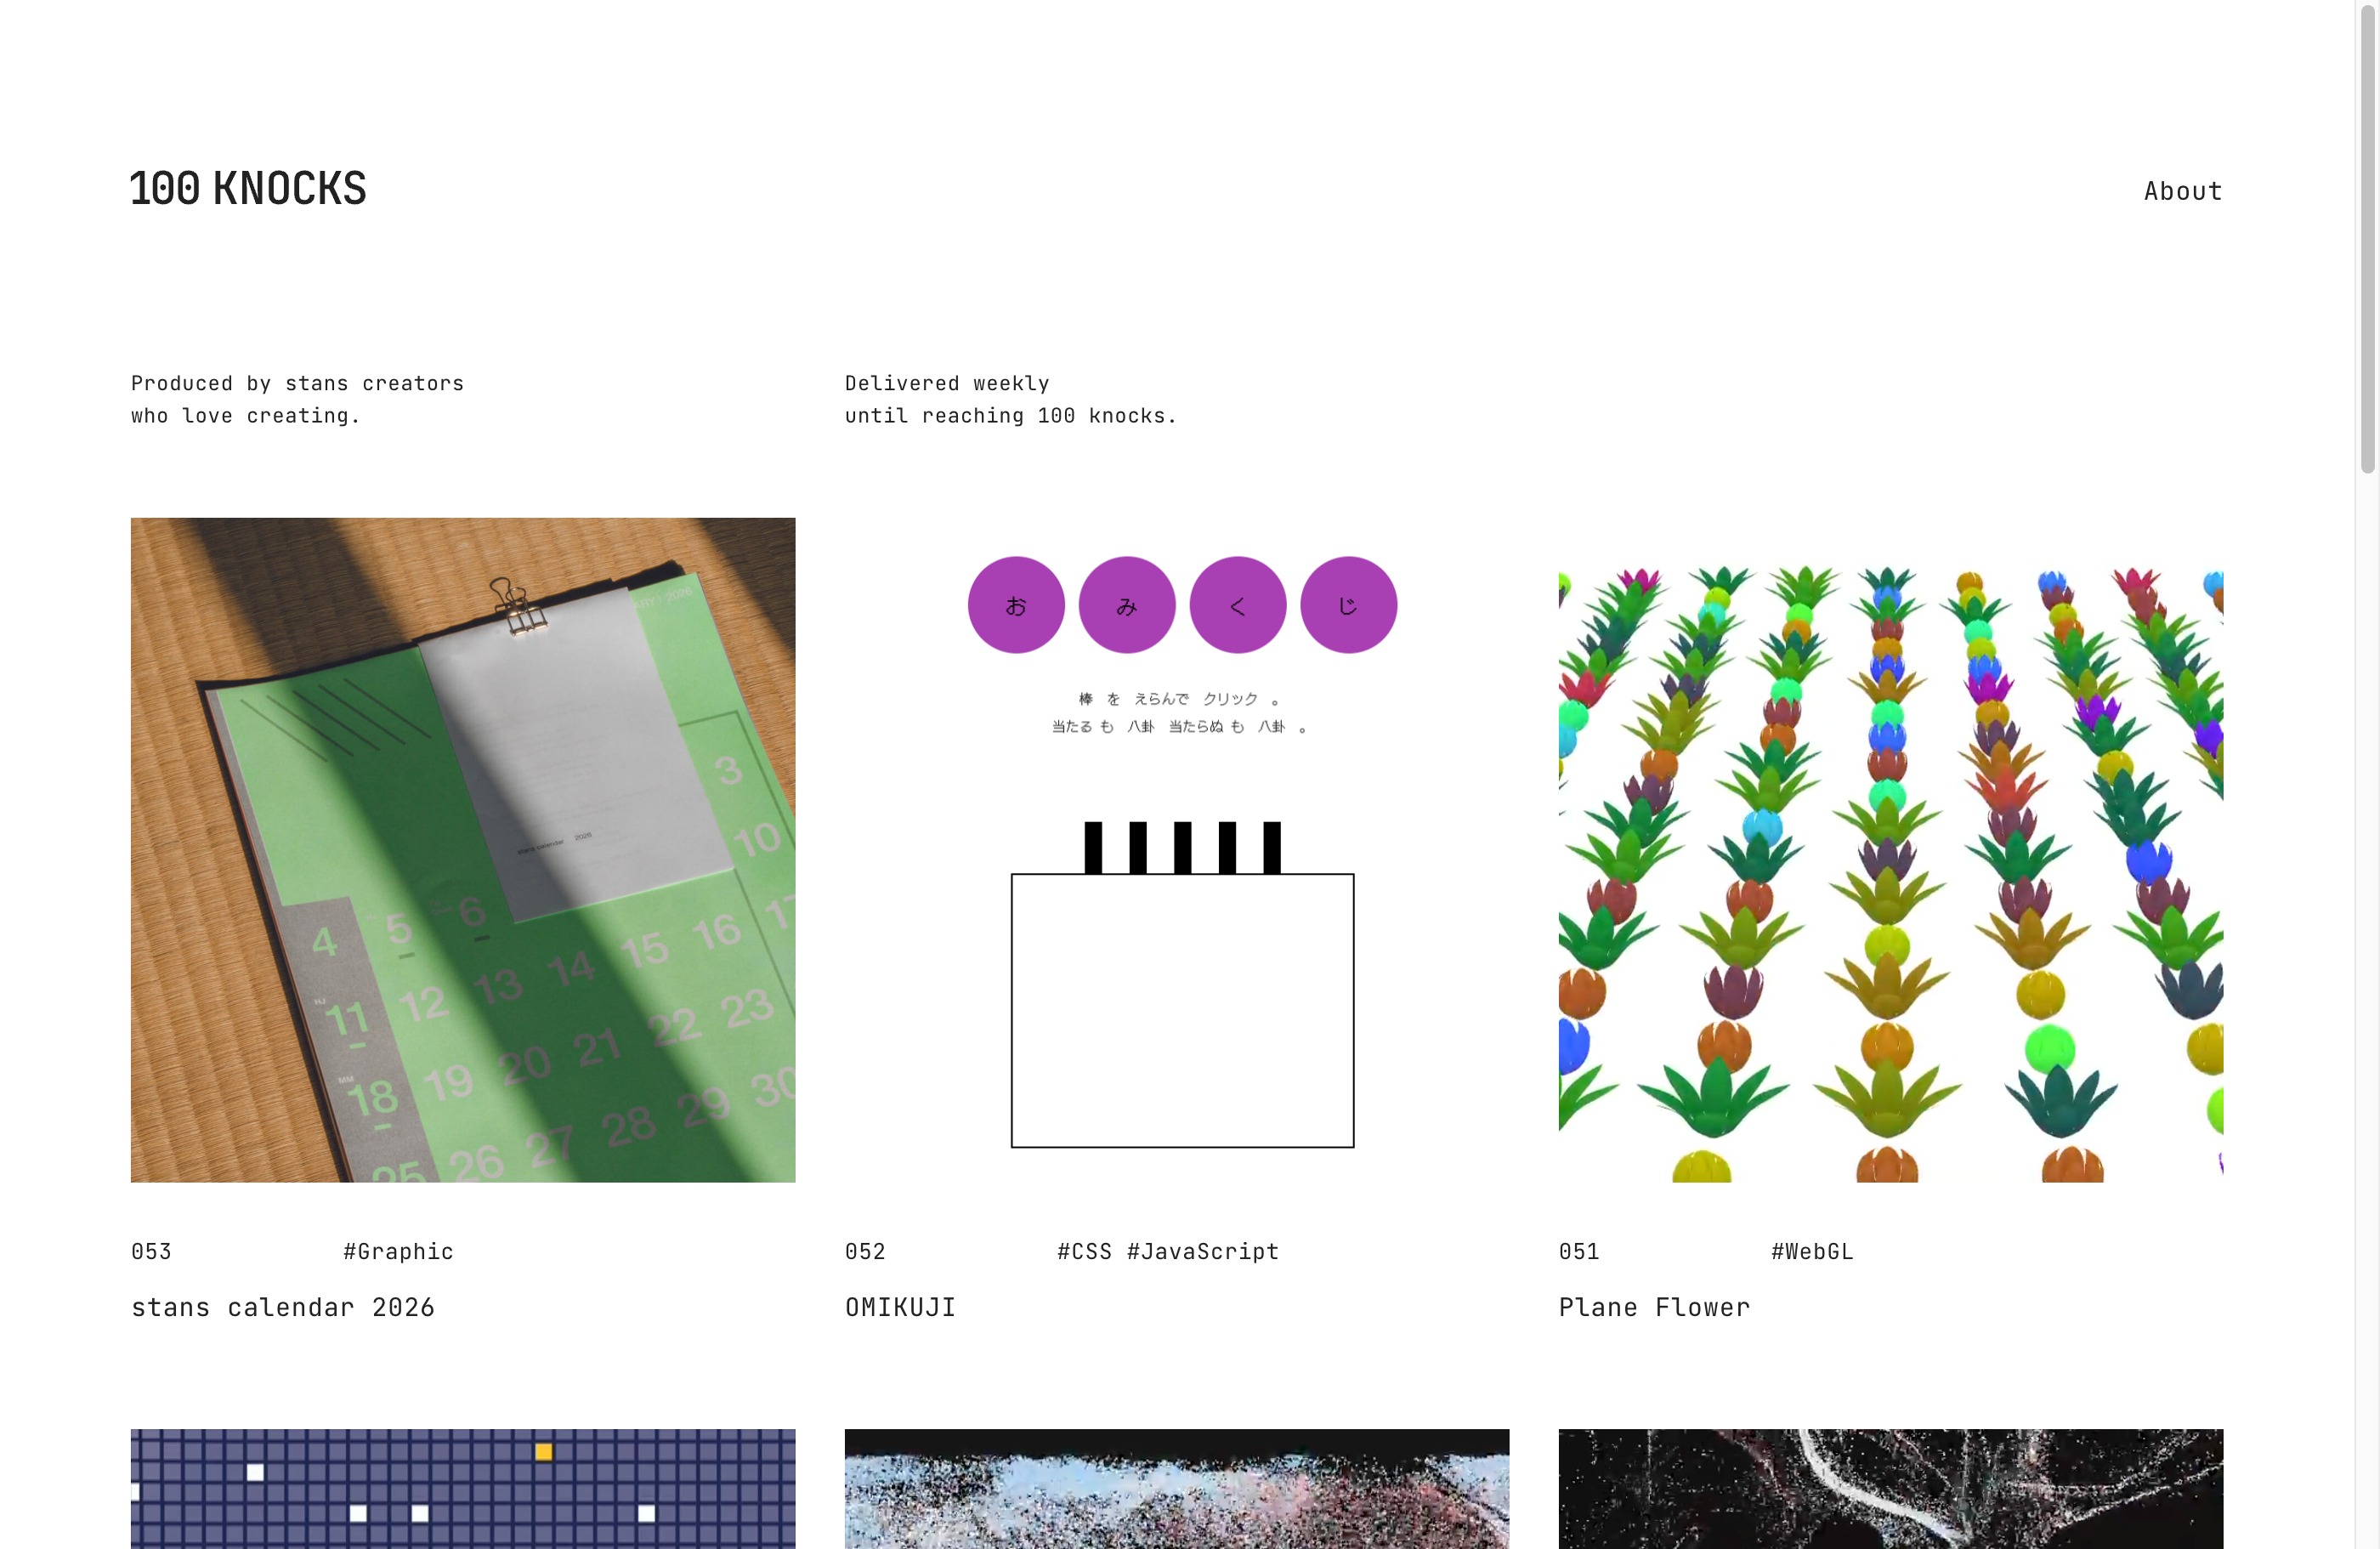Image resolution: width=2380 pixels, height=1549 pixels.
Task: Click the purple じ circle
Action: 1349,605
